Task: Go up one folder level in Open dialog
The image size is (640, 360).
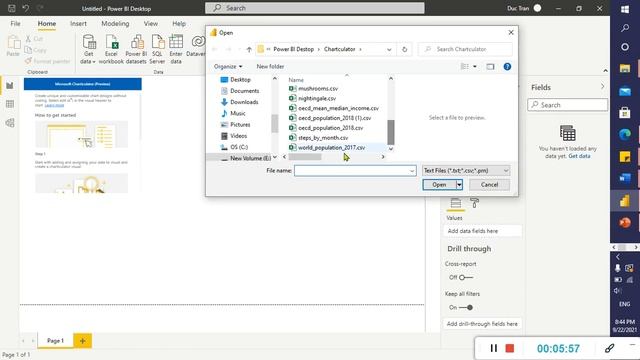Action: pos(249,49)
